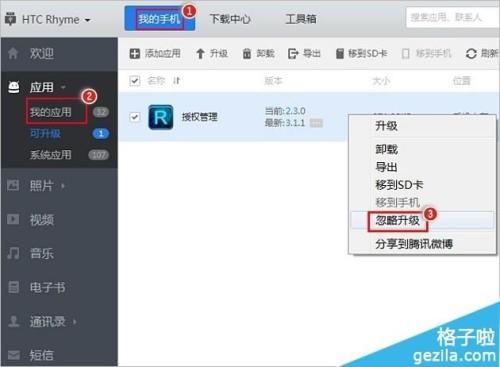Open the 工具箱 tab
Viewport: 500px width, 367px height.
point(301,19)
